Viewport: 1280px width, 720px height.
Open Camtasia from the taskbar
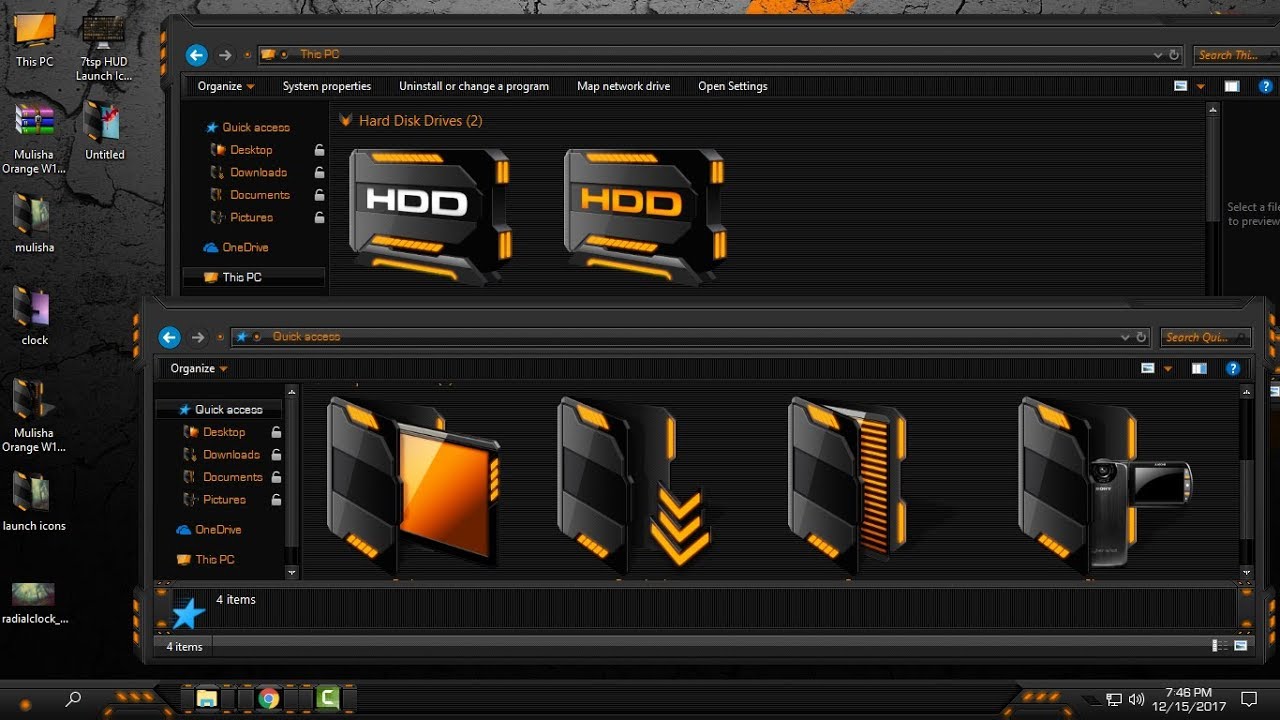[330, 699]
